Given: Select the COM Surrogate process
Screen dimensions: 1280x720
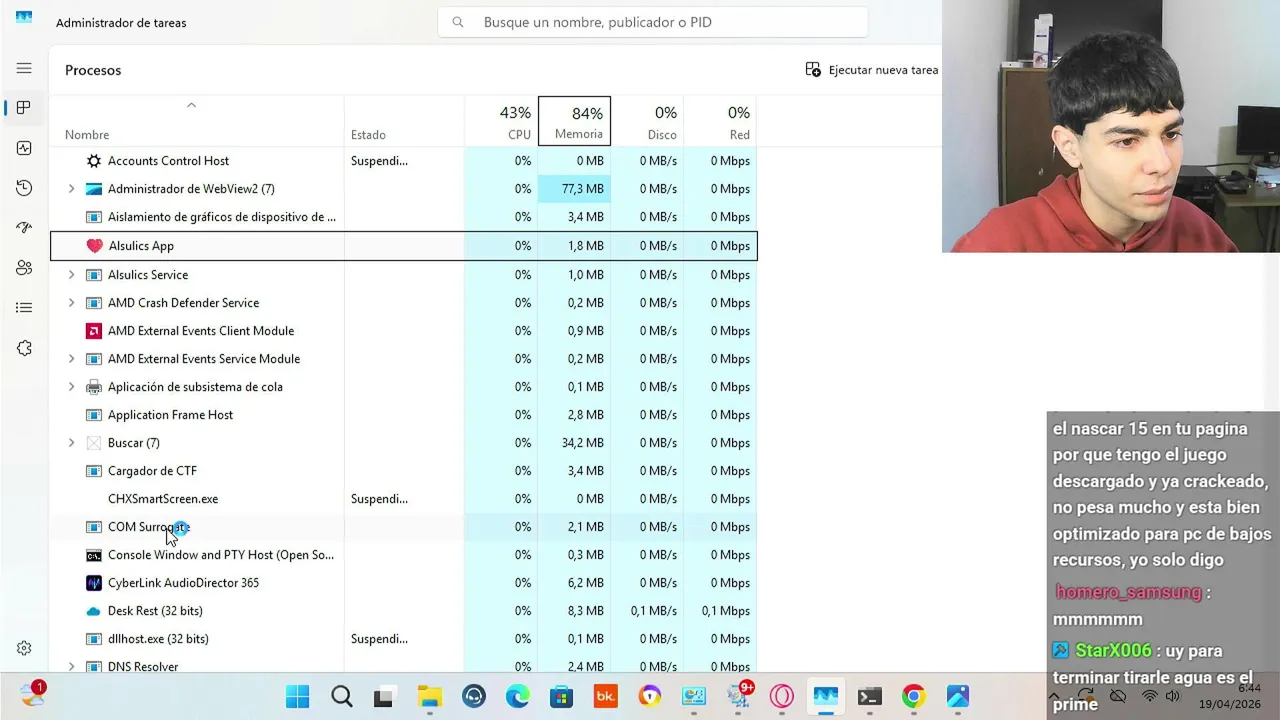Looking at the screenshot, I should point(403,527).
